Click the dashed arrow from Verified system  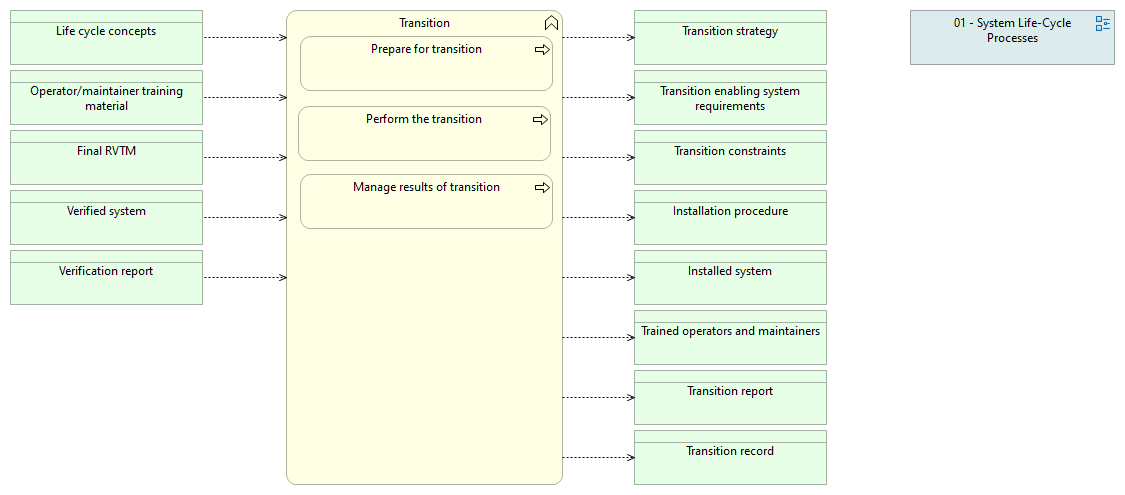point(245,217)
